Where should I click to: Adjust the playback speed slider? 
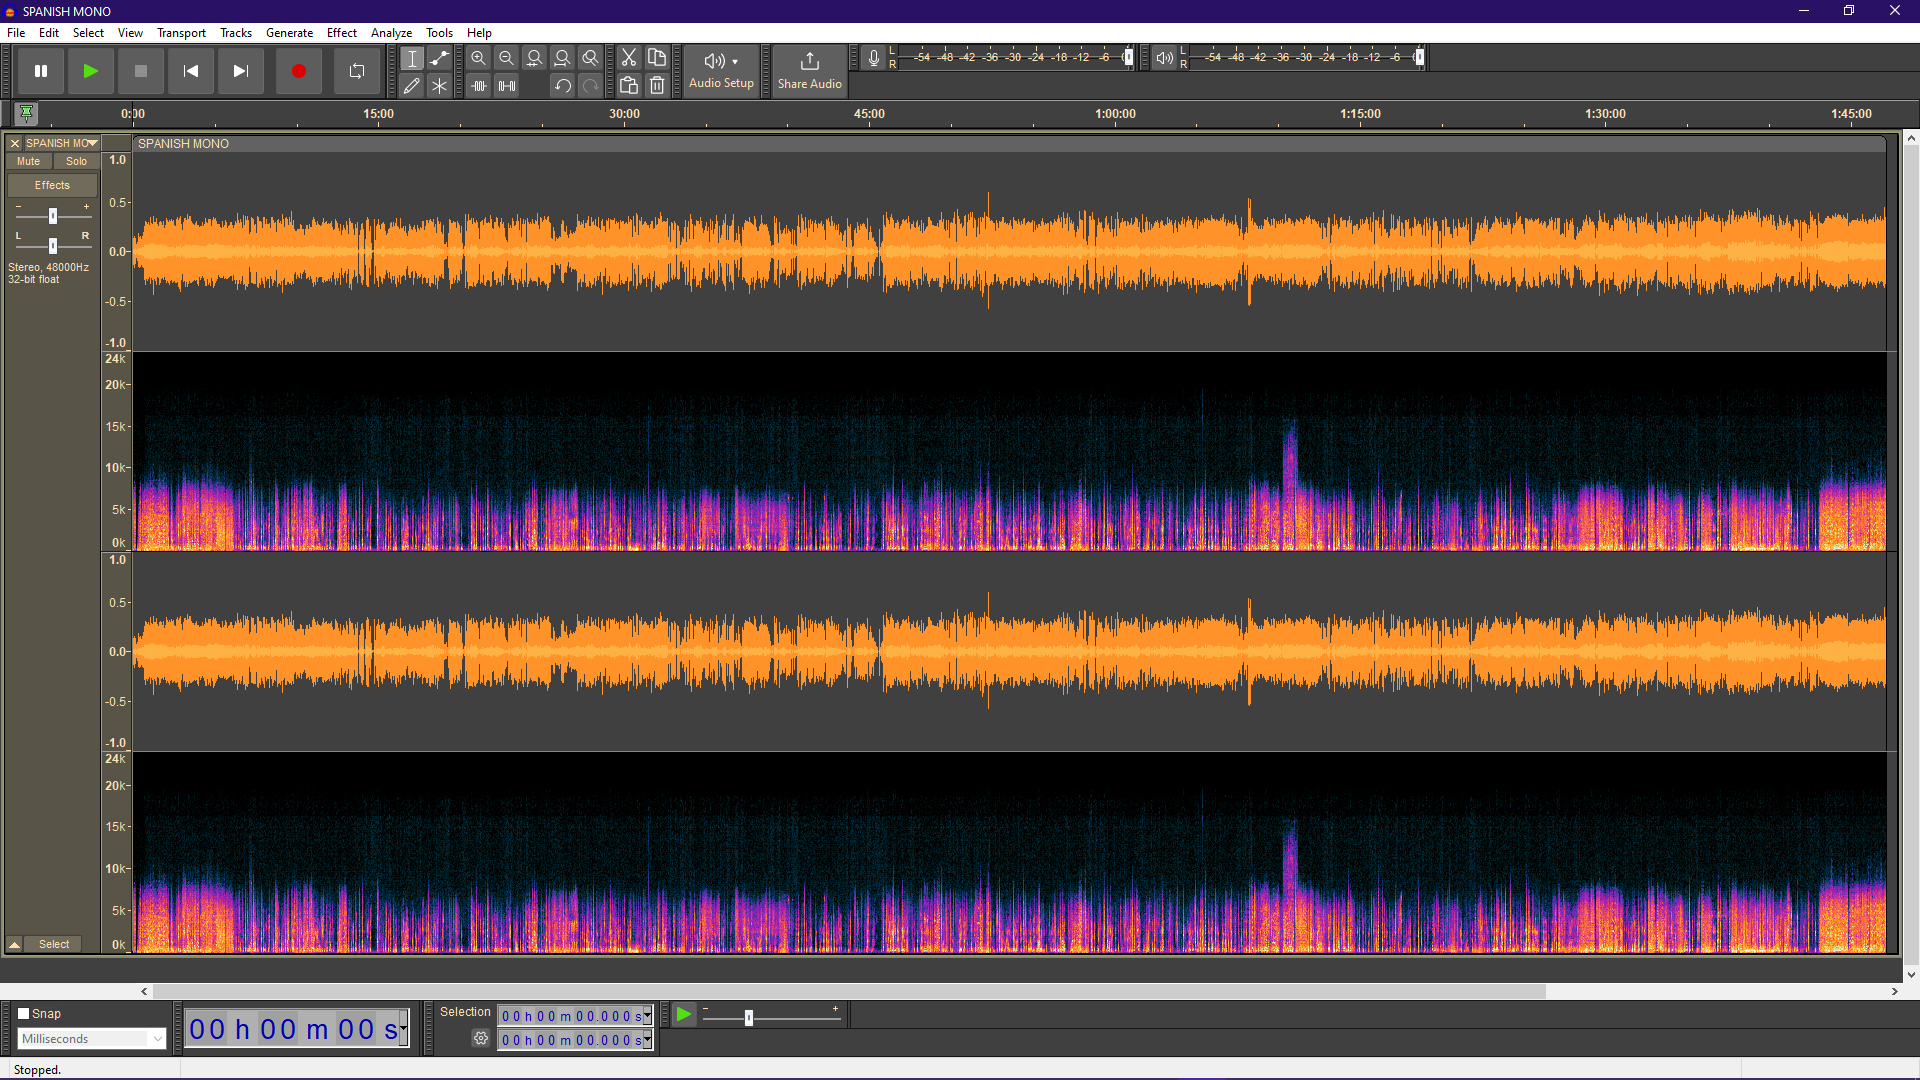point(749,1017)
